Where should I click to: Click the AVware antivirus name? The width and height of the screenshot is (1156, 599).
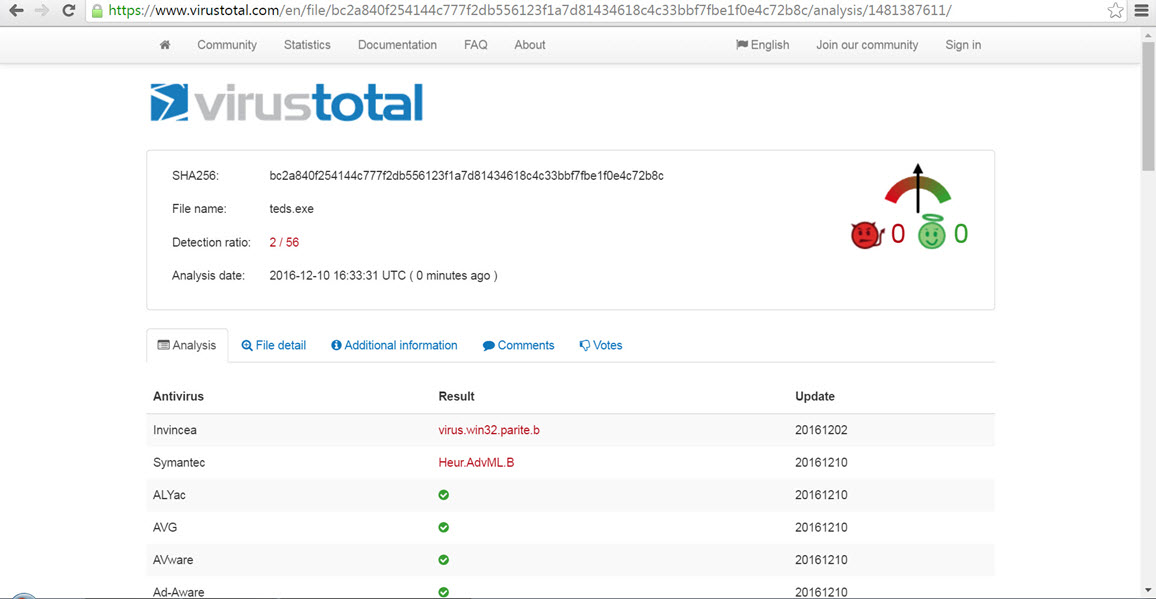pyautogui.click(x=174, y=560)
